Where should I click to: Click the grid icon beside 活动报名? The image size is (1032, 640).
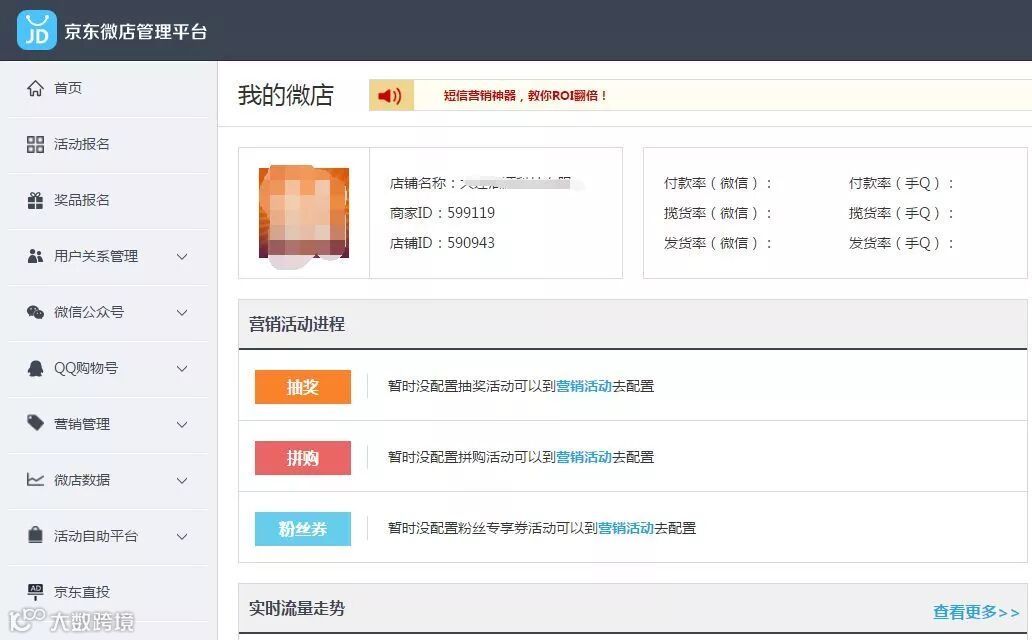click(x=36, y=144)
